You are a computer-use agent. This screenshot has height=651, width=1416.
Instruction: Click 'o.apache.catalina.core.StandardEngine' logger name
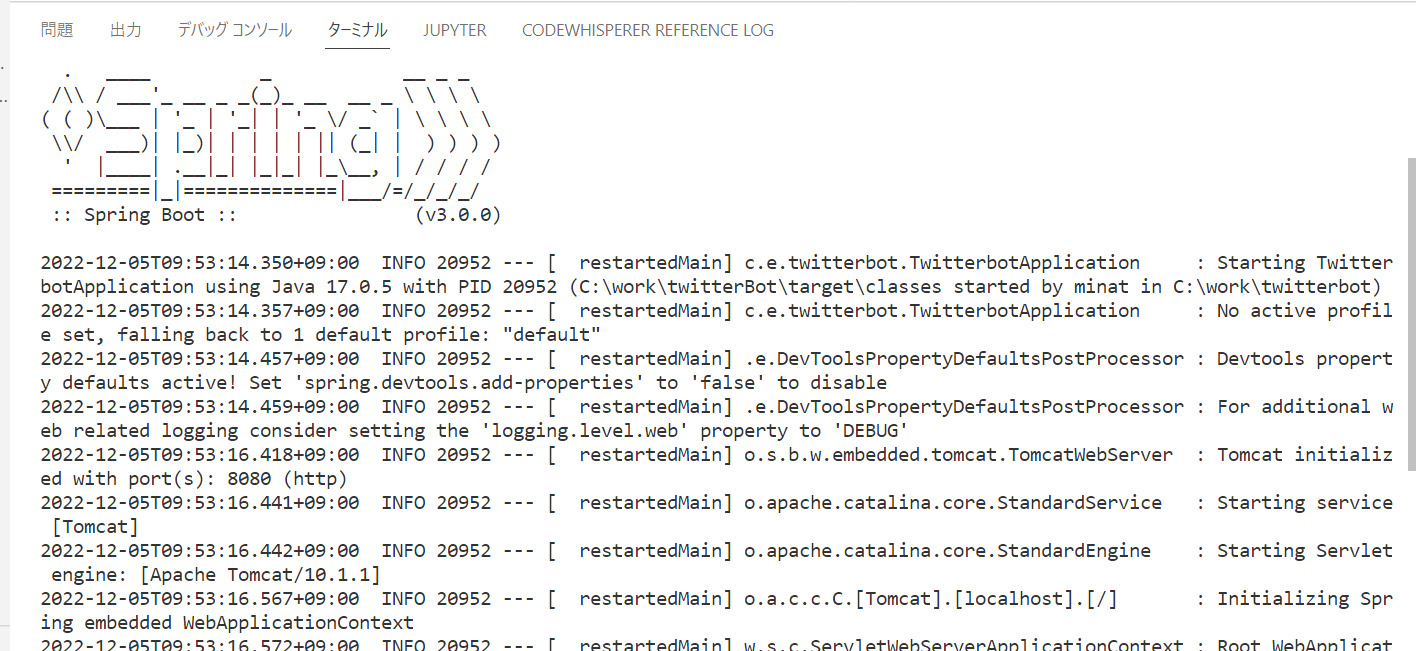tap(948, 551)
